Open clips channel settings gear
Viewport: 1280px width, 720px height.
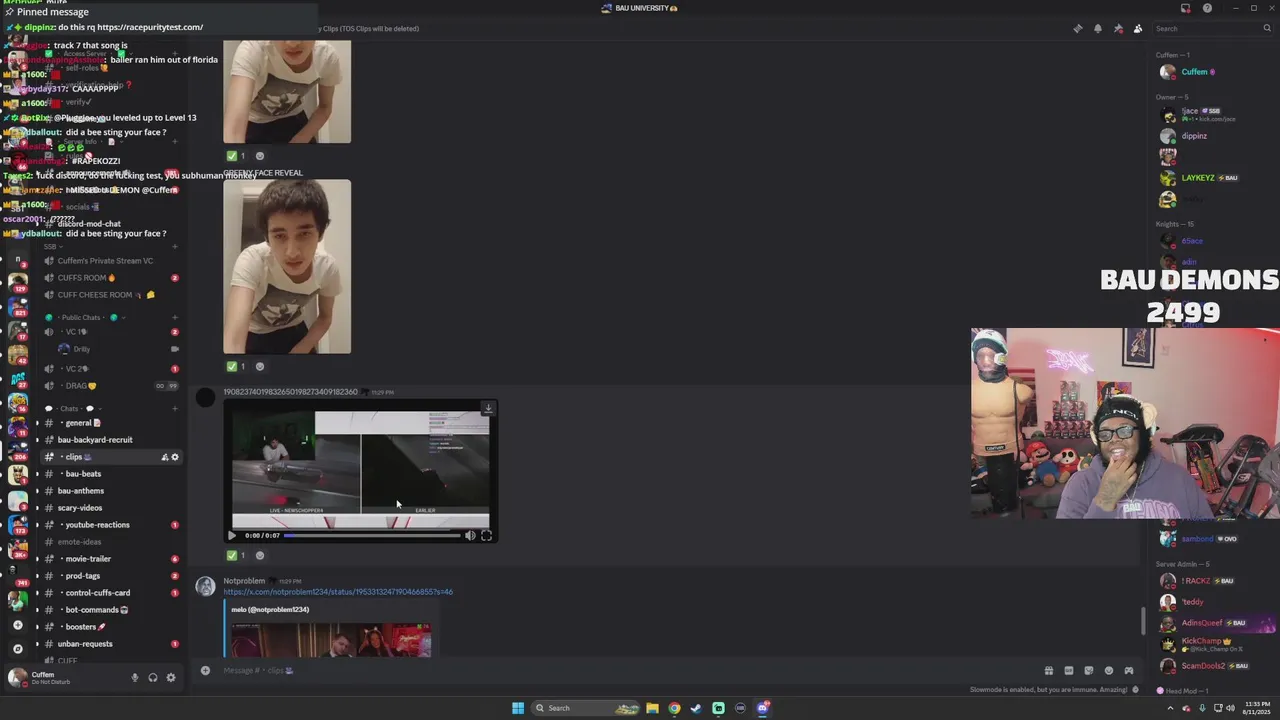click(x=175, y=457)
